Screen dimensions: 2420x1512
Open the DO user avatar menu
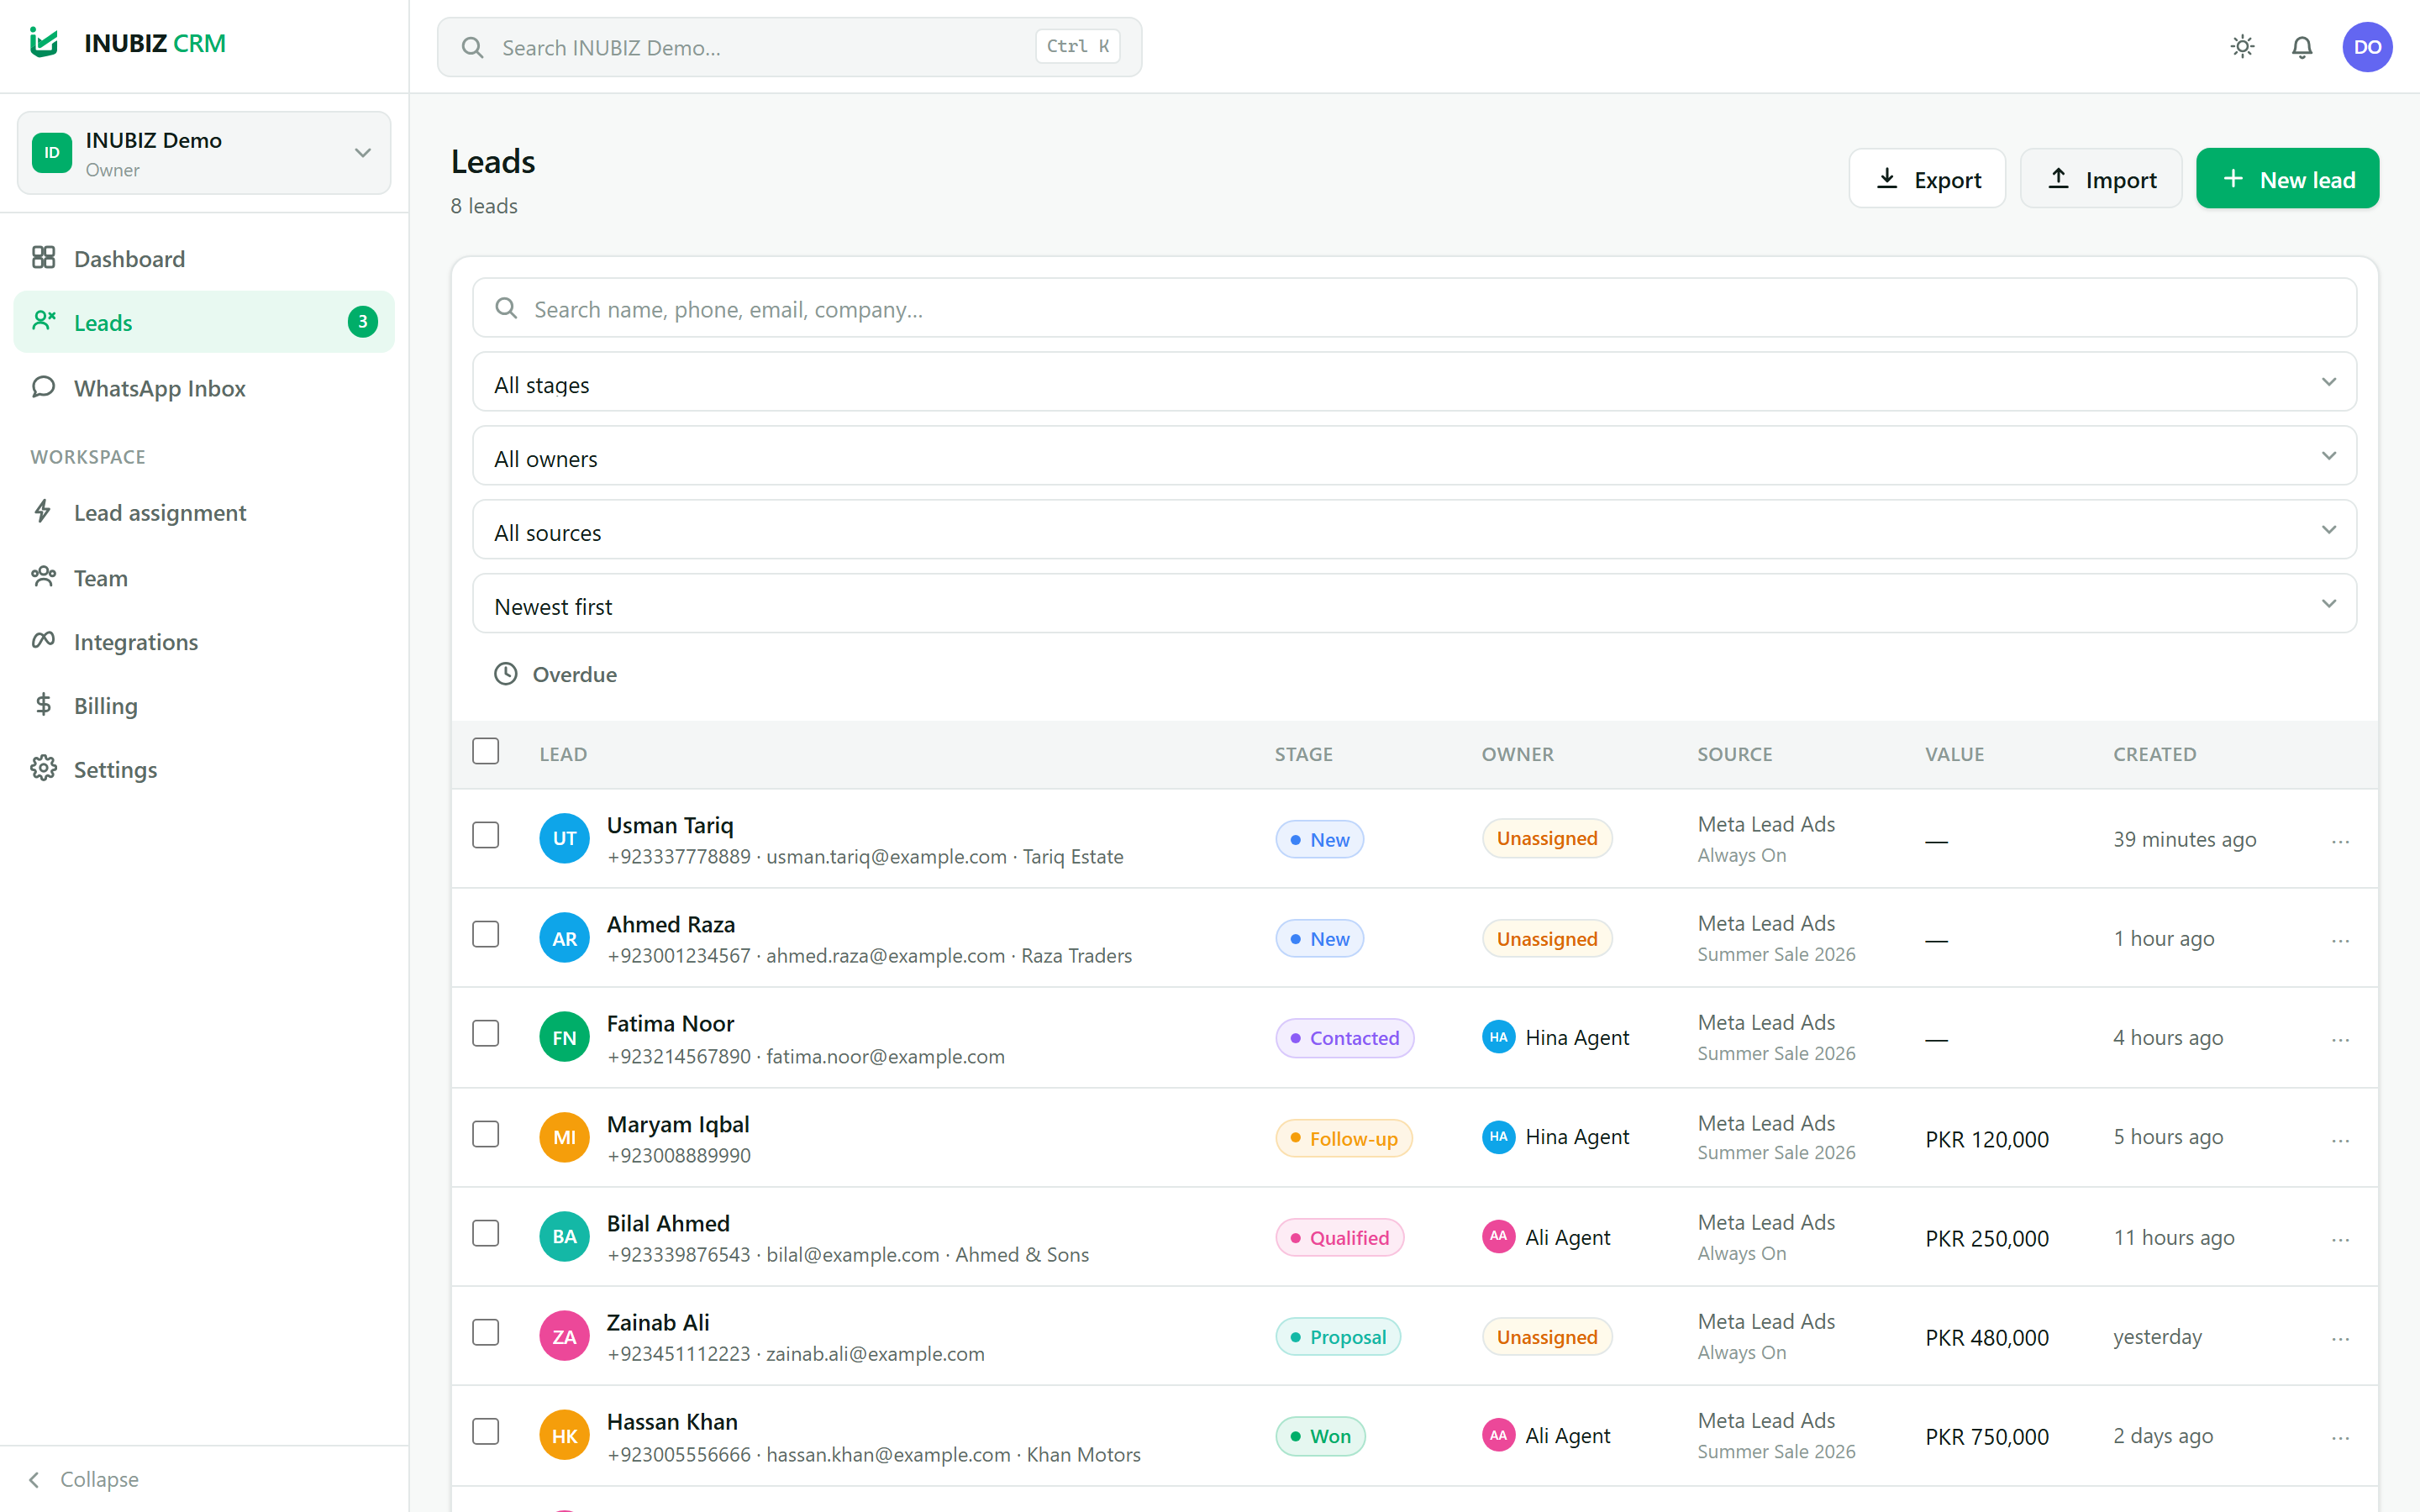(x=2367, y=47)
